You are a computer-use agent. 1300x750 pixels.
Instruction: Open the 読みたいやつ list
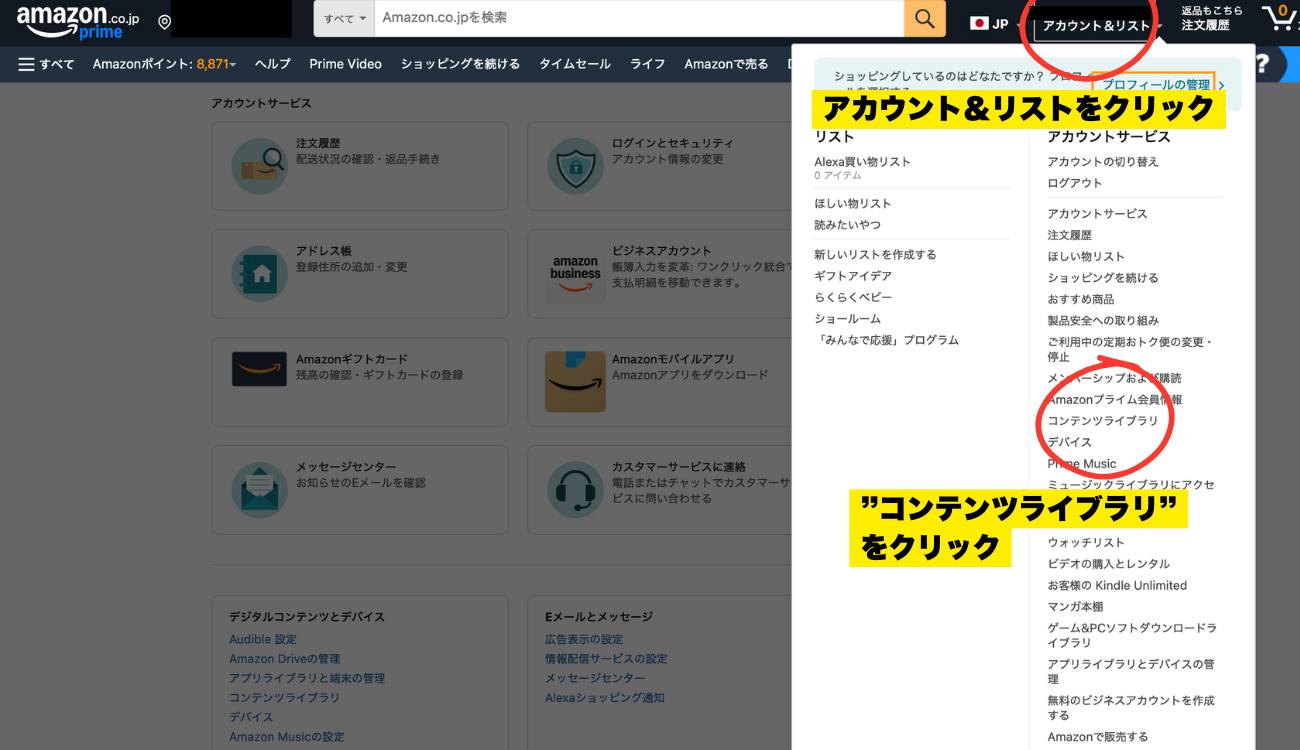tap(847, 225)
